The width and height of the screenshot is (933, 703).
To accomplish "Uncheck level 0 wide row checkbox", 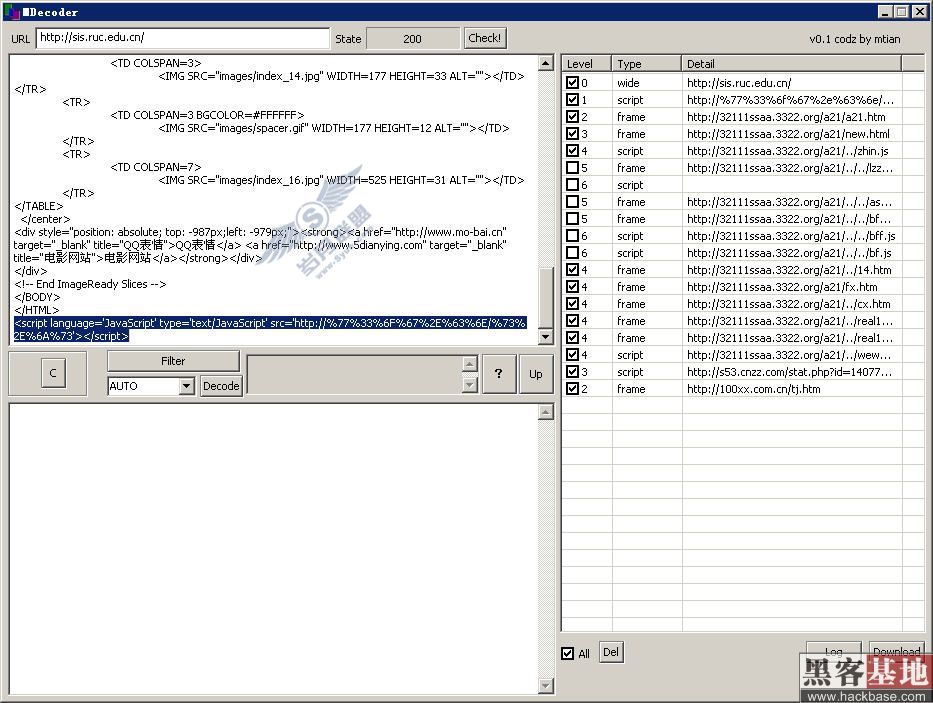I will pyautogui.click(x=572, y=83).
